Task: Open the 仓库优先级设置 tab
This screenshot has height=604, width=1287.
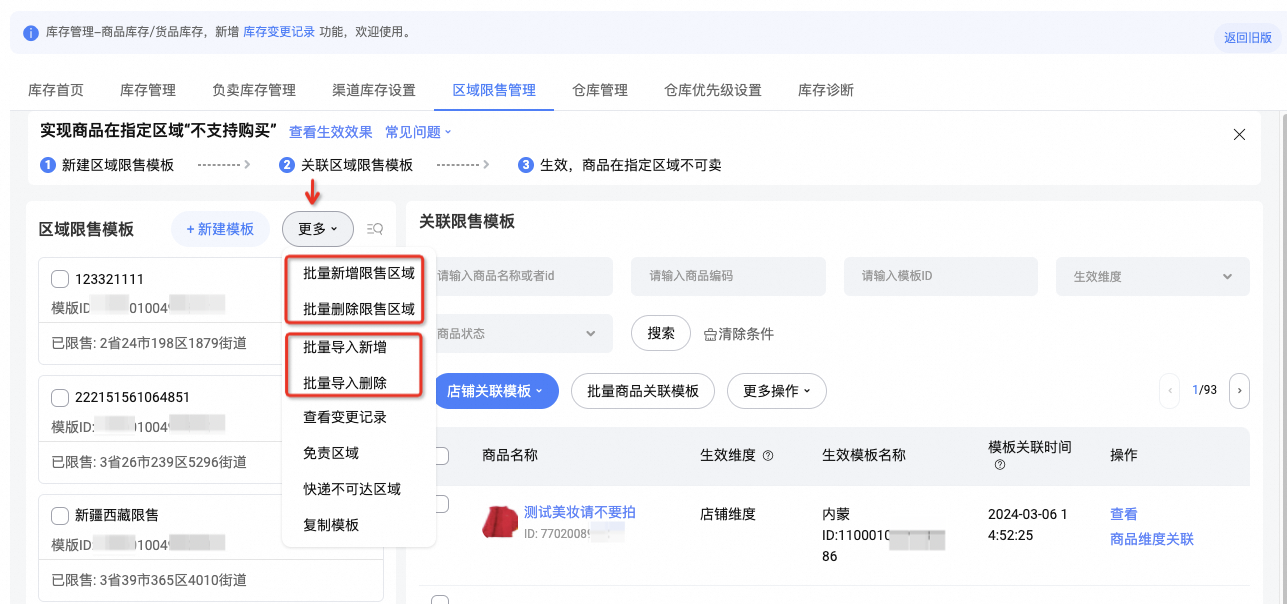Action: tap(713, 90)
